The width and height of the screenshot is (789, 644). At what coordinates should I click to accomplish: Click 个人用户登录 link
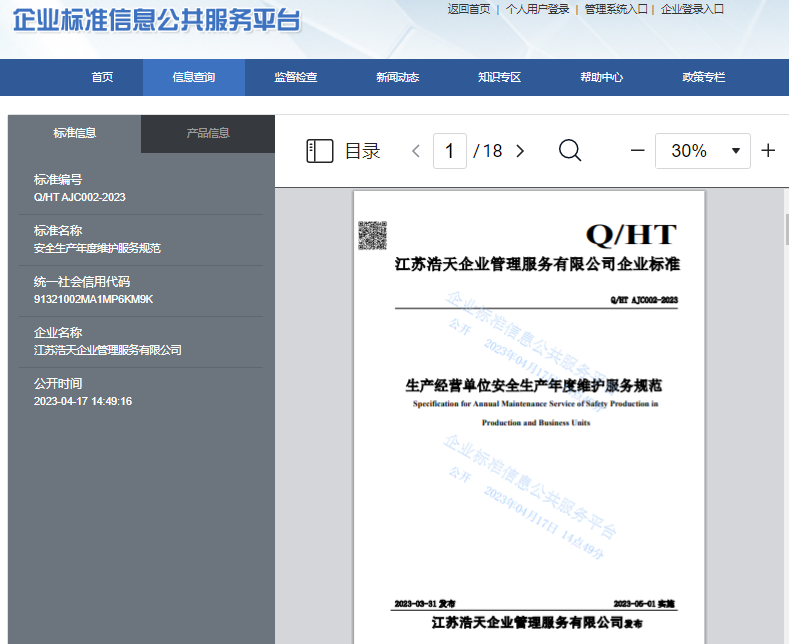point(537,9)
